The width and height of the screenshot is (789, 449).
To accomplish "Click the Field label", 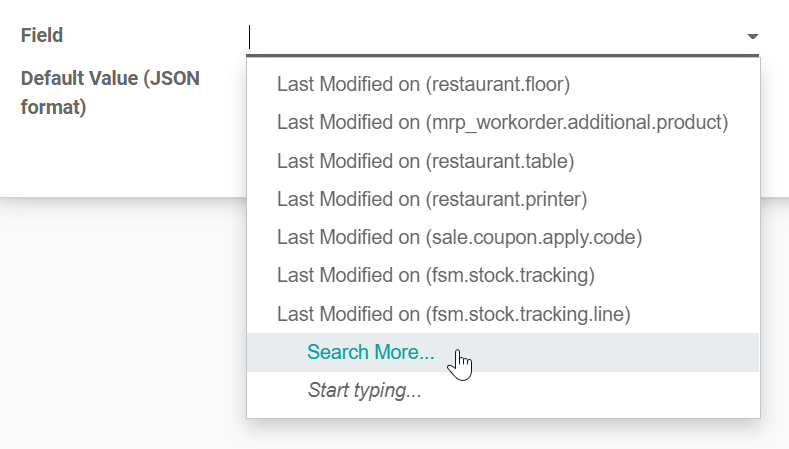I will pyautogui.click(x=42, y=35).
